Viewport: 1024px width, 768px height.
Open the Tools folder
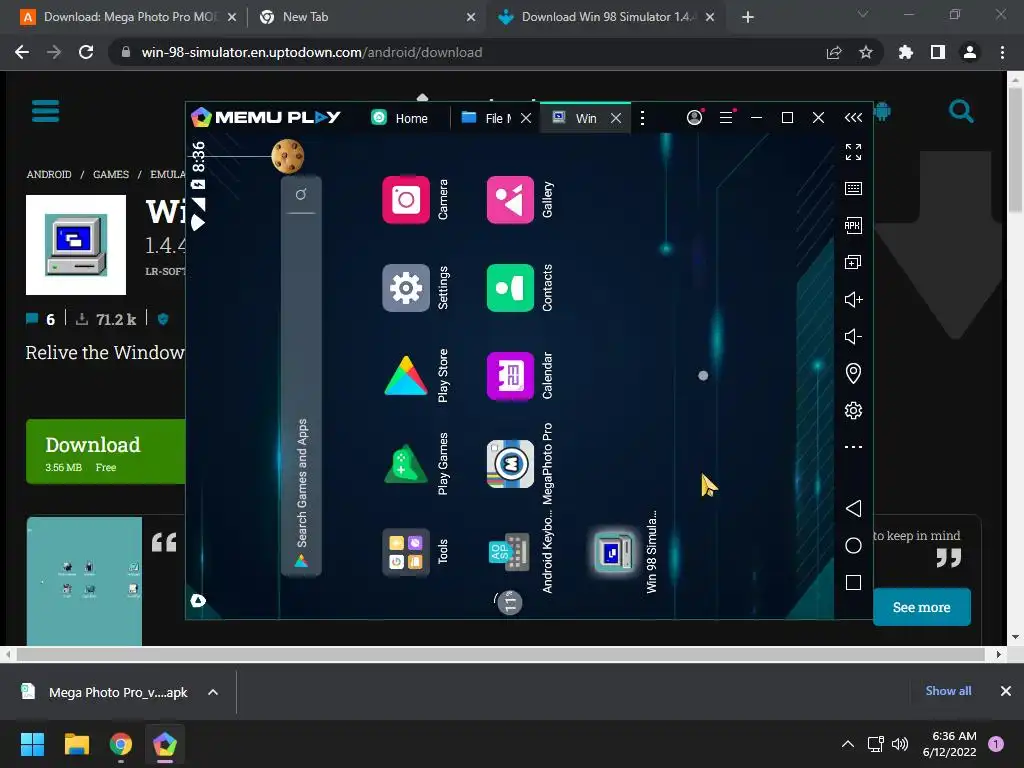pos(406,552)
